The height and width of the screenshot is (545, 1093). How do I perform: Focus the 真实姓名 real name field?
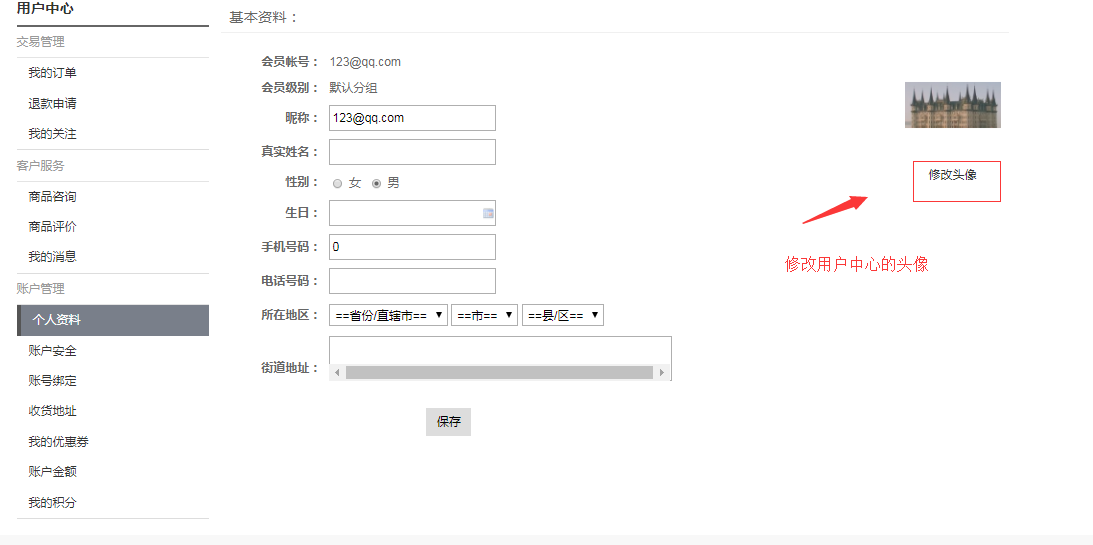[412, 152]
